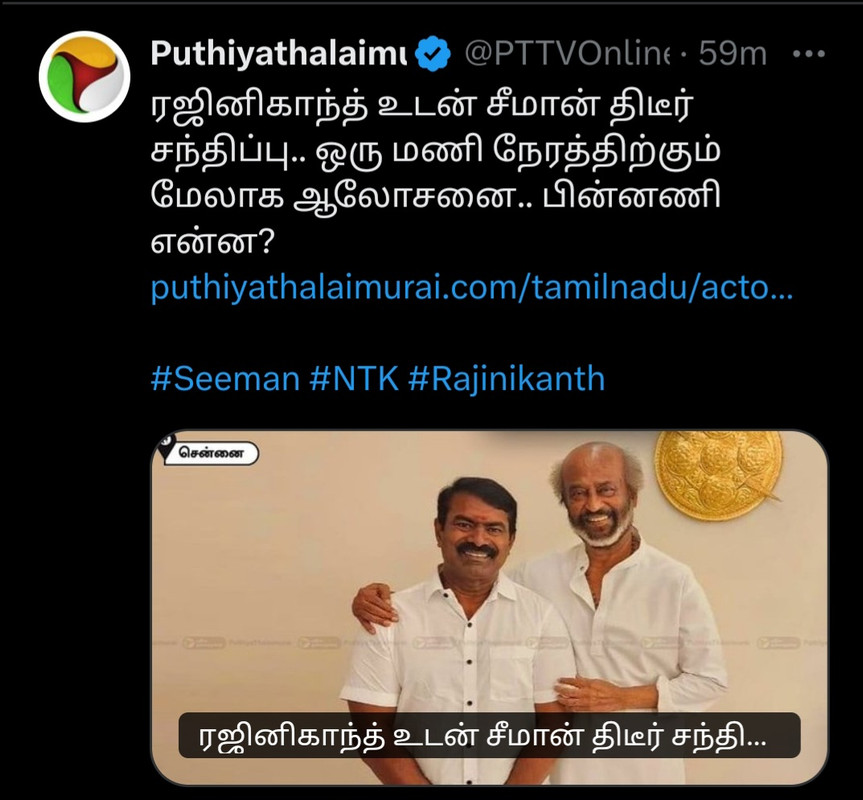Click the Tamil headline caption bar on image
863x800 pixels.
489,735
